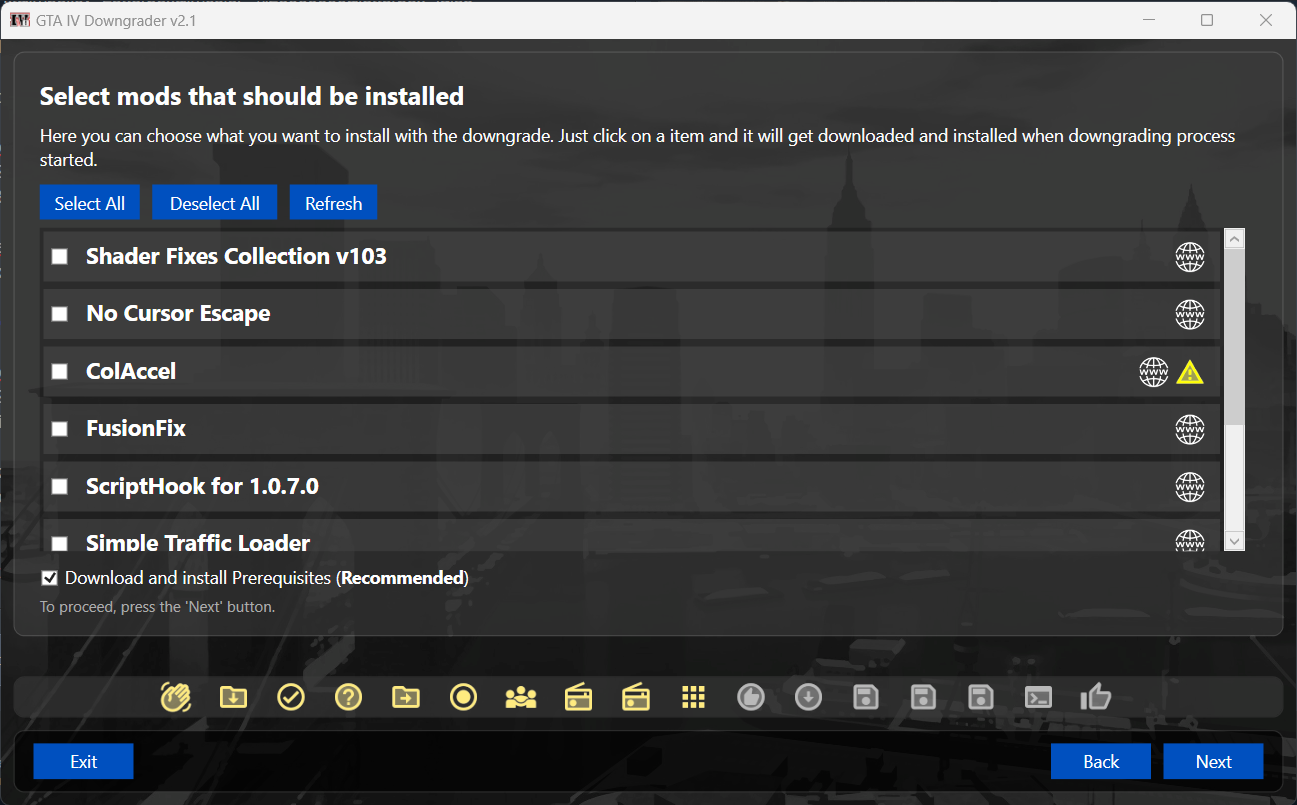Image resolution: width=1297 pixels, height=805 pixels.
Task: Click the 'No Cursor Escape' mod name
Action: [178, 314]
